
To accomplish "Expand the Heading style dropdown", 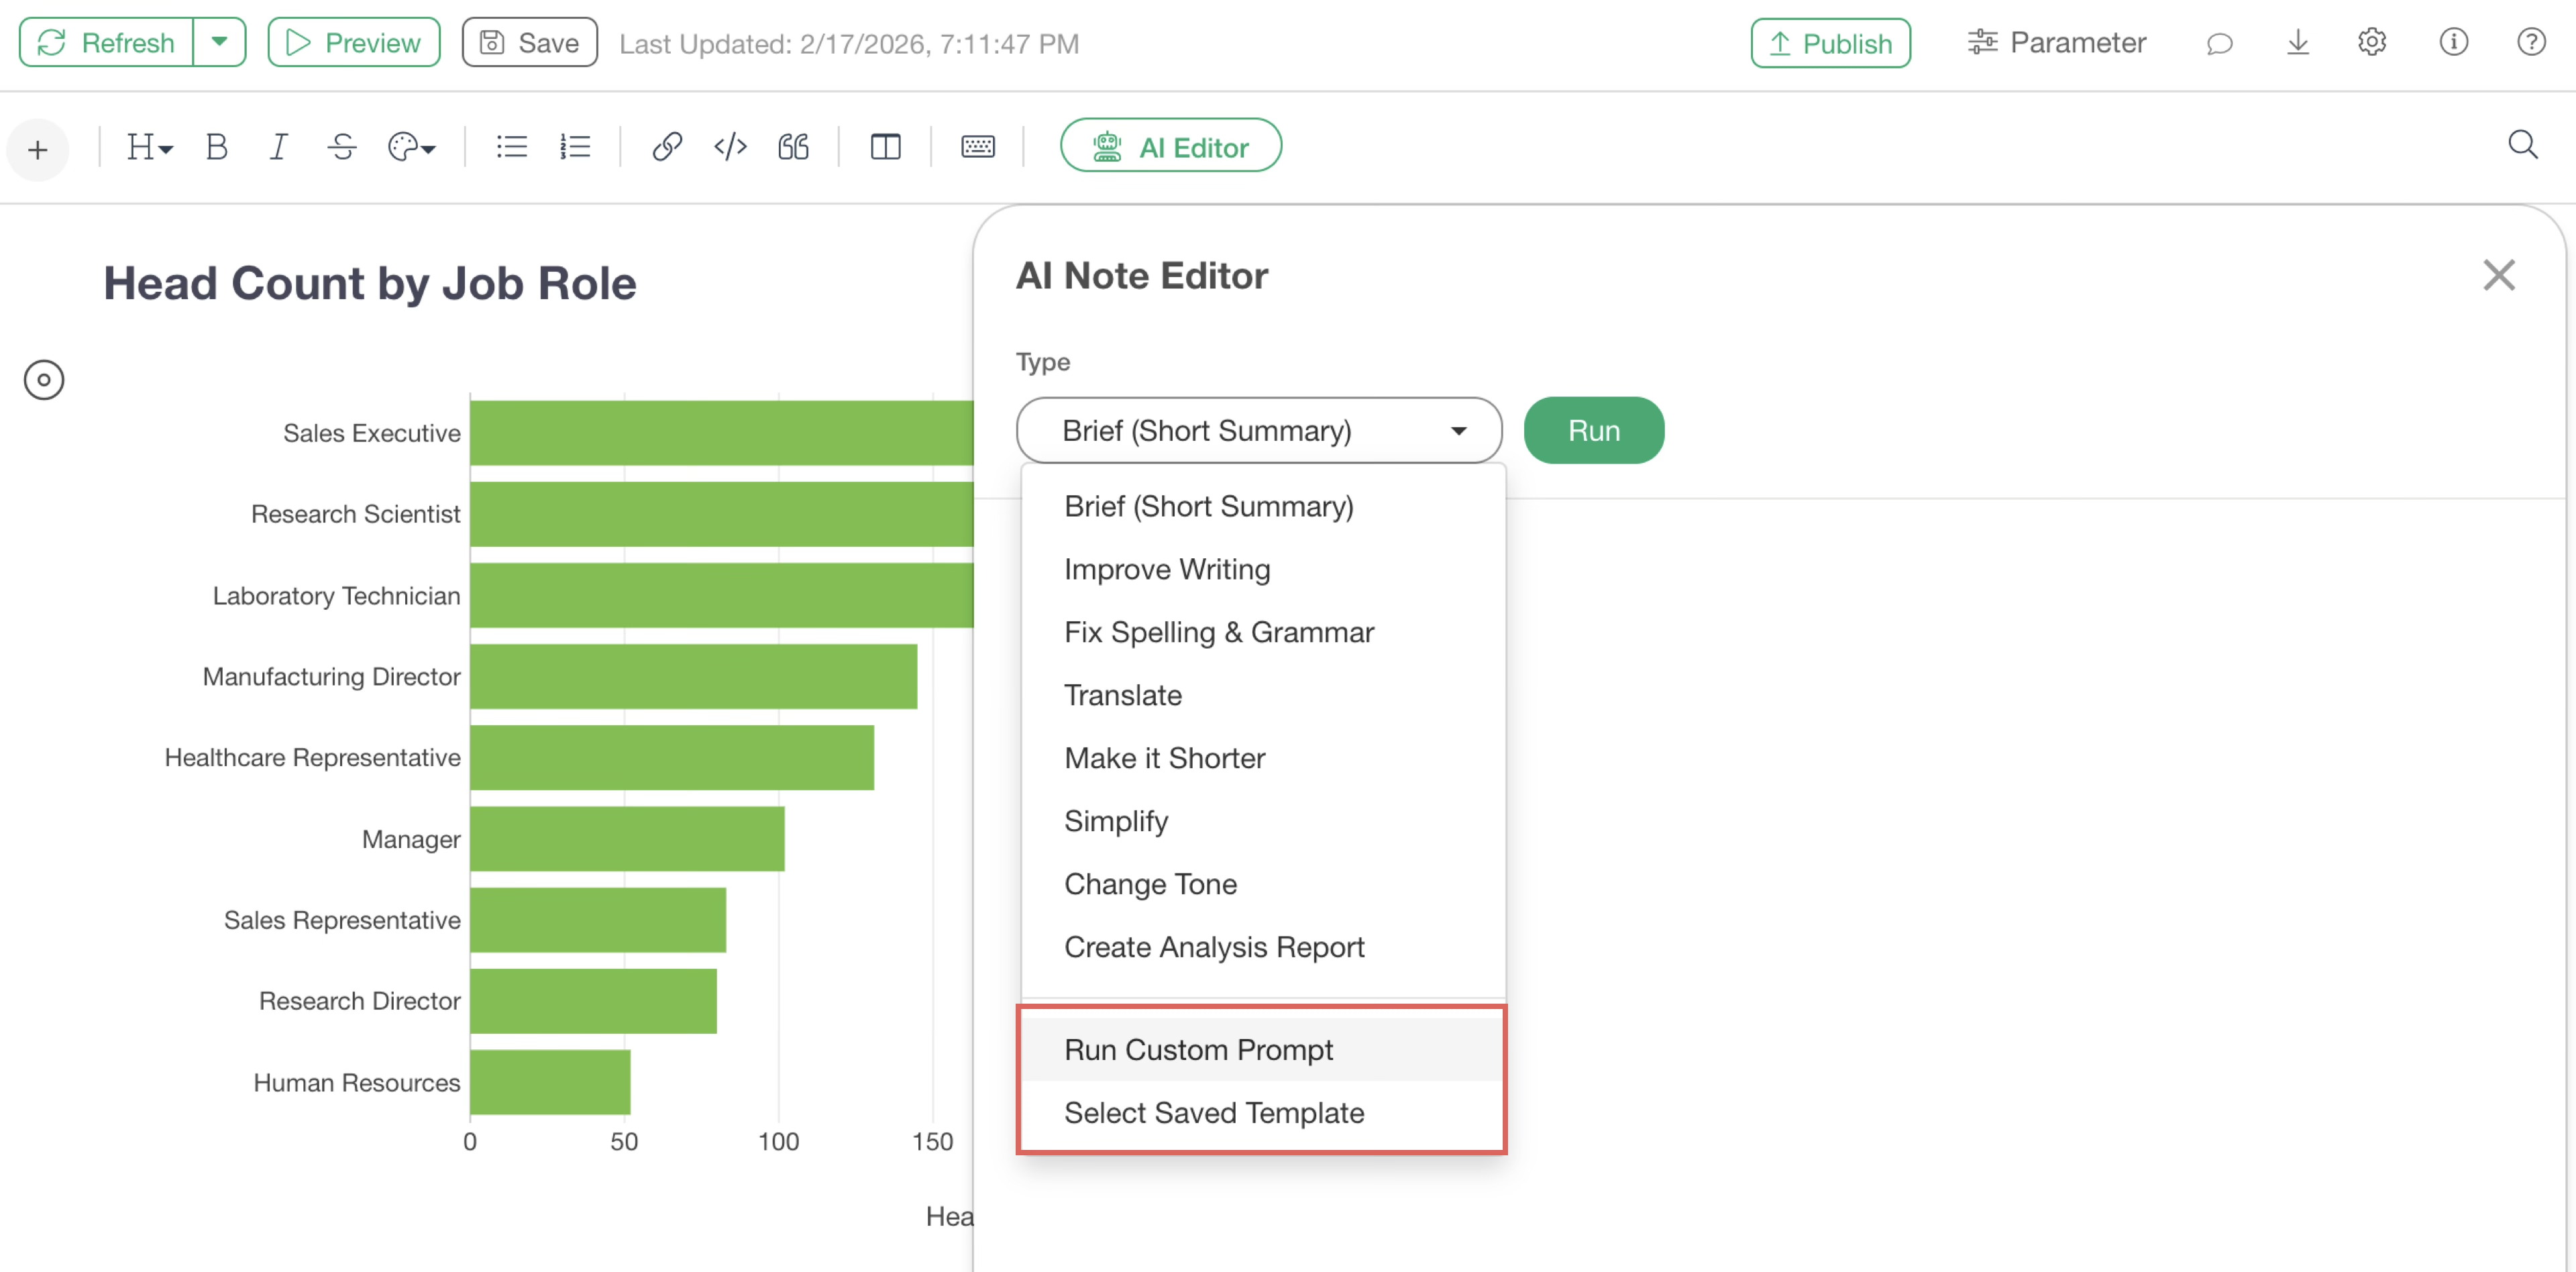I will click(149, 147).
